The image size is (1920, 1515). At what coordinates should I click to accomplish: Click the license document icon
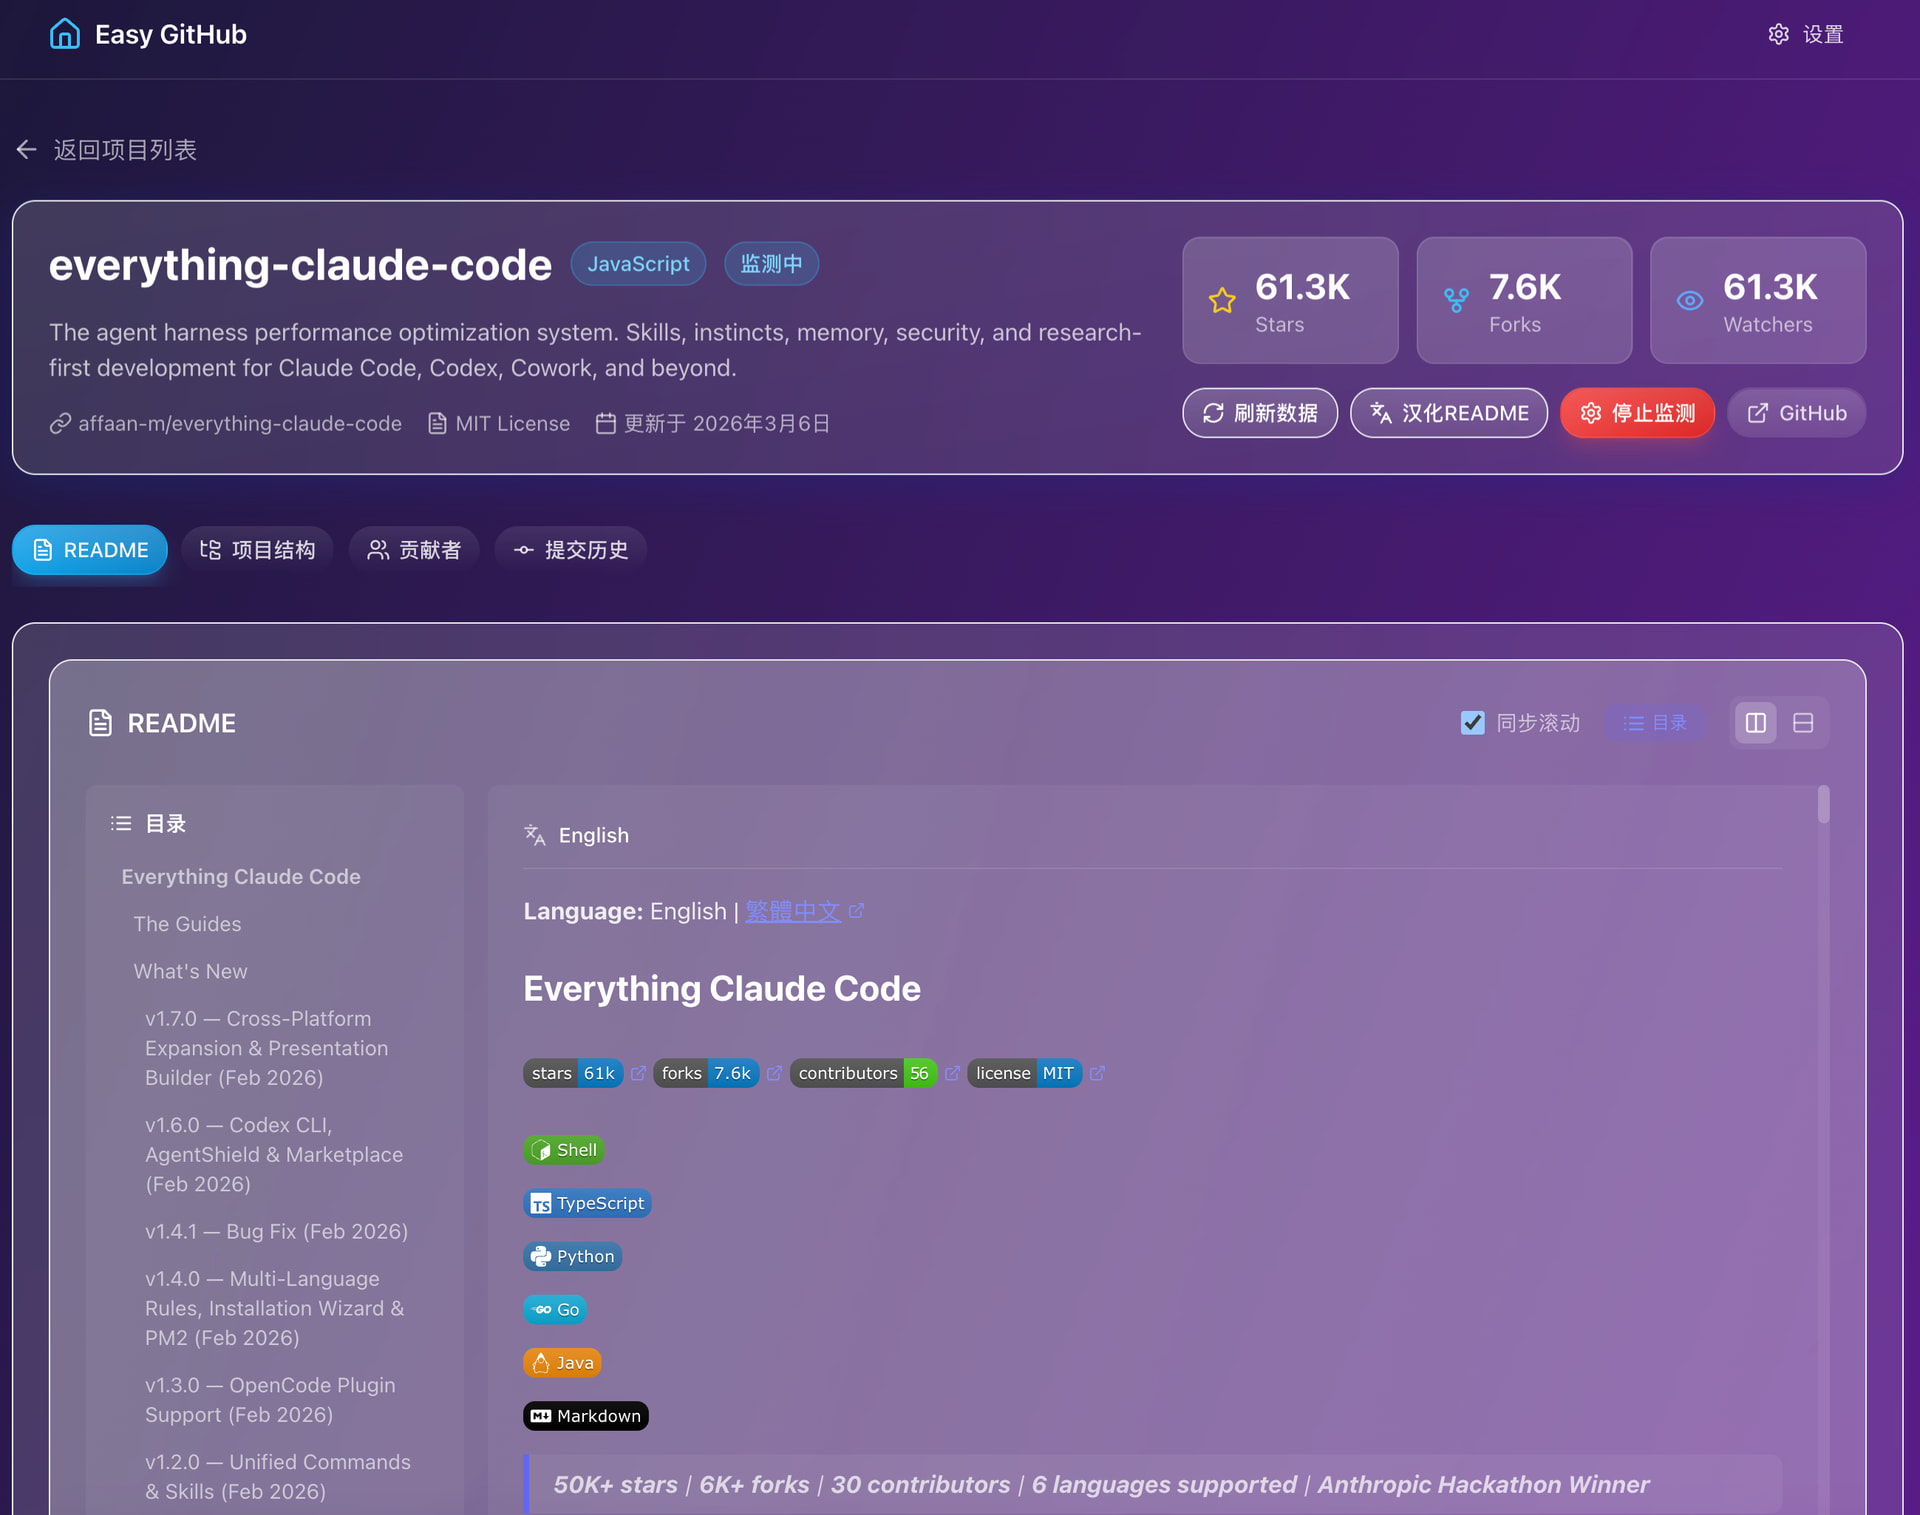pos(437,424)
